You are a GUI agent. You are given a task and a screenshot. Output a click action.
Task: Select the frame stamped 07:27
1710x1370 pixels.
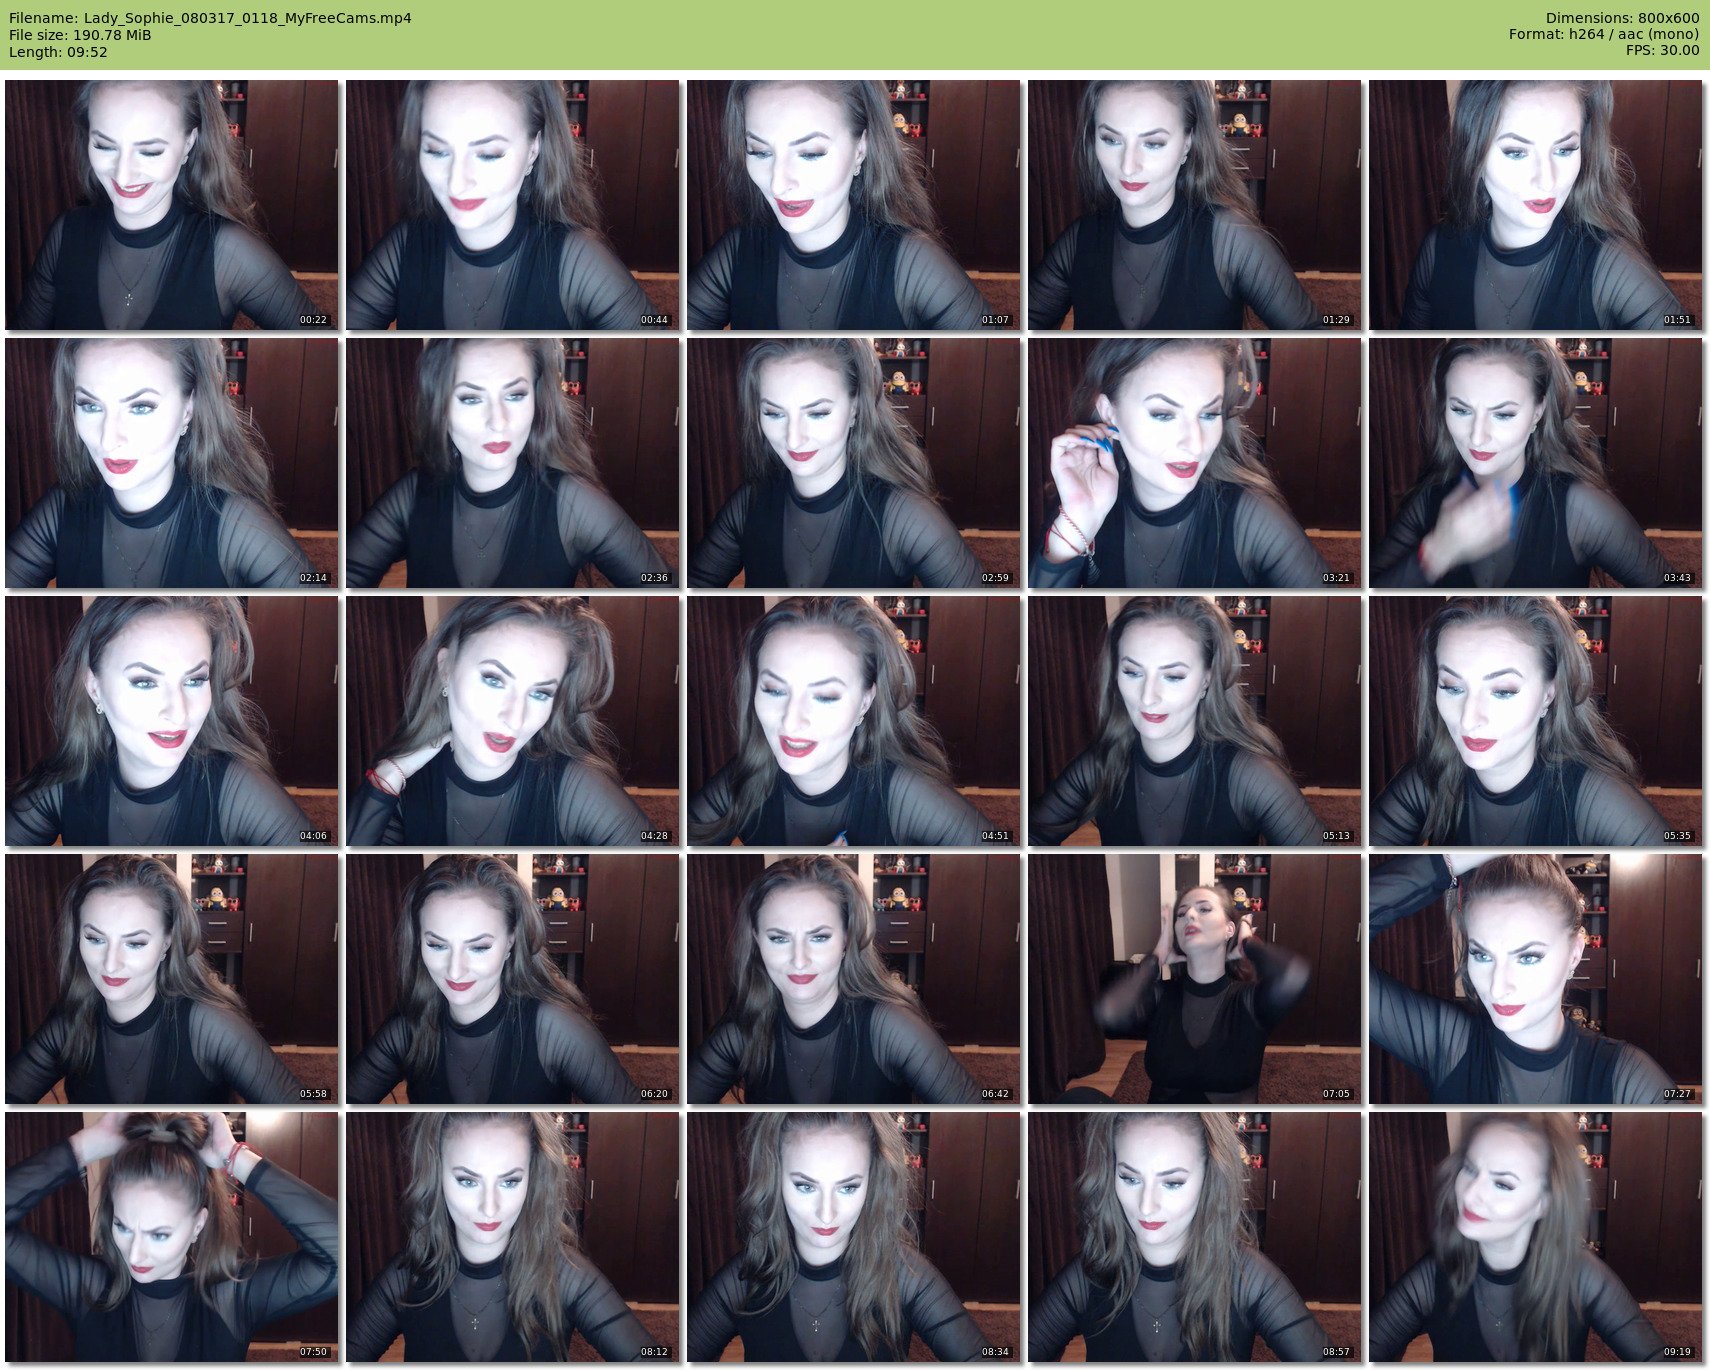[x=1536, y=979]
